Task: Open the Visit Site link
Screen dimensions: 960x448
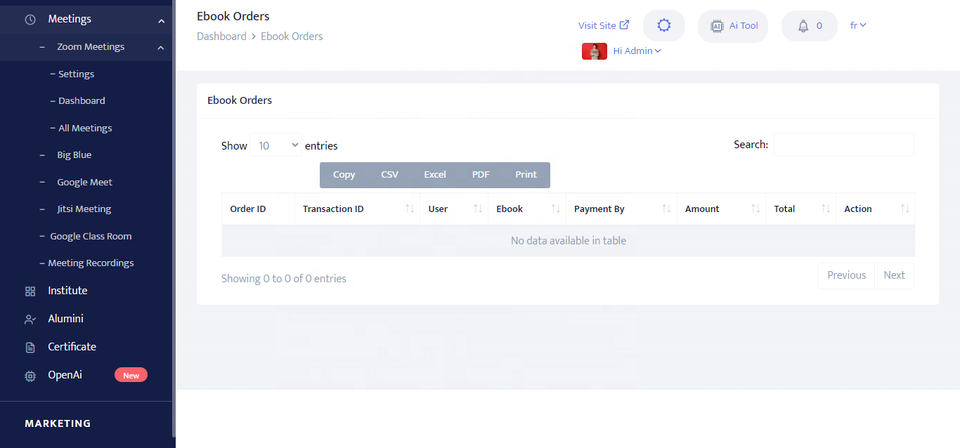Action: [x=604, y=26]
